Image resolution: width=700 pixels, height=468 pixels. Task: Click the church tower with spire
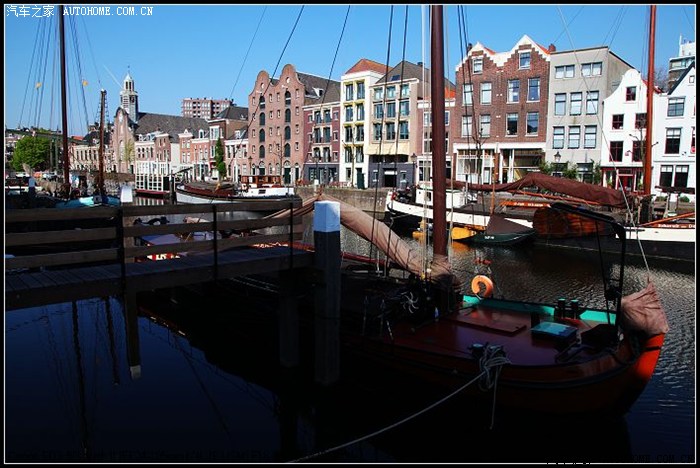pyautogui.click(x=129, y=97)
